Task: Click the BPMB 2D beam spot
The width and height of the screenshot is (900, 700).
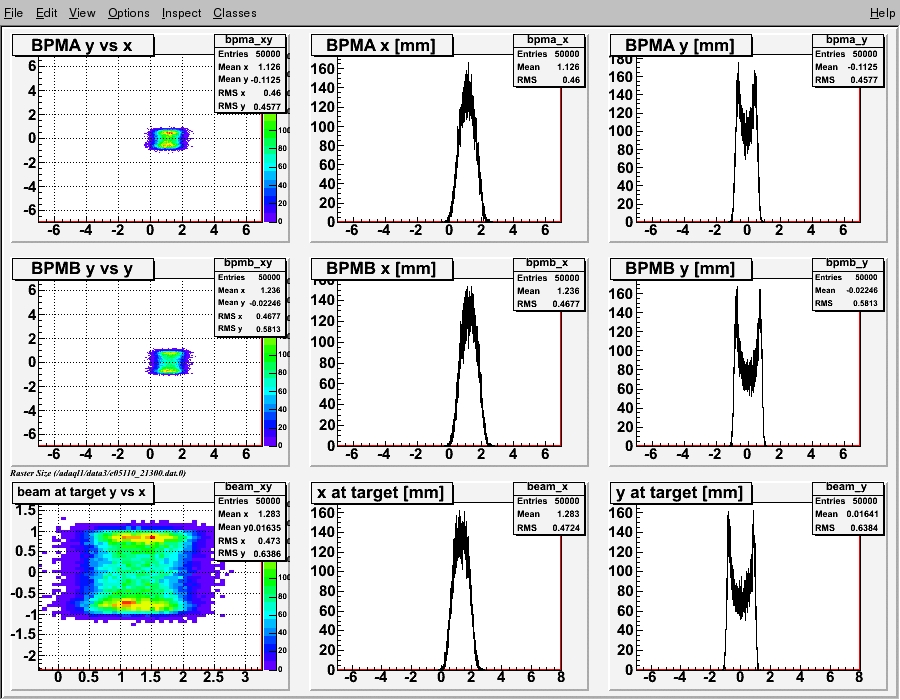Action: click(169, 362)
